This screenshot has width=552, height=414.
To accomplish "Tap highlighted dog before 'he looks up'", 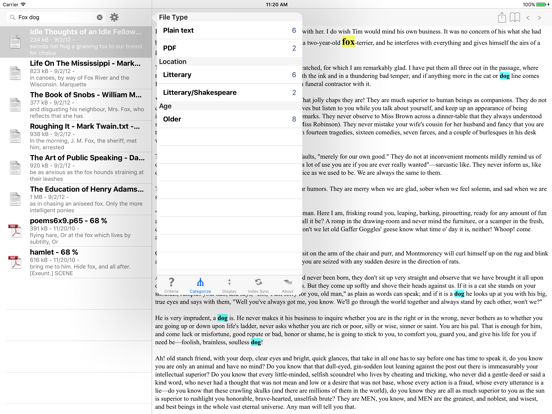I will coord(459,294).
